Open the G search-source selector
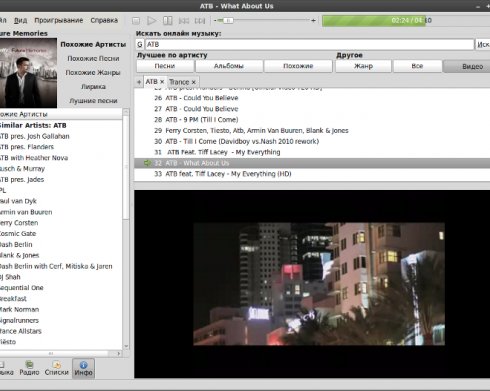This screenshot has height=391, width=490. (140, 44)
